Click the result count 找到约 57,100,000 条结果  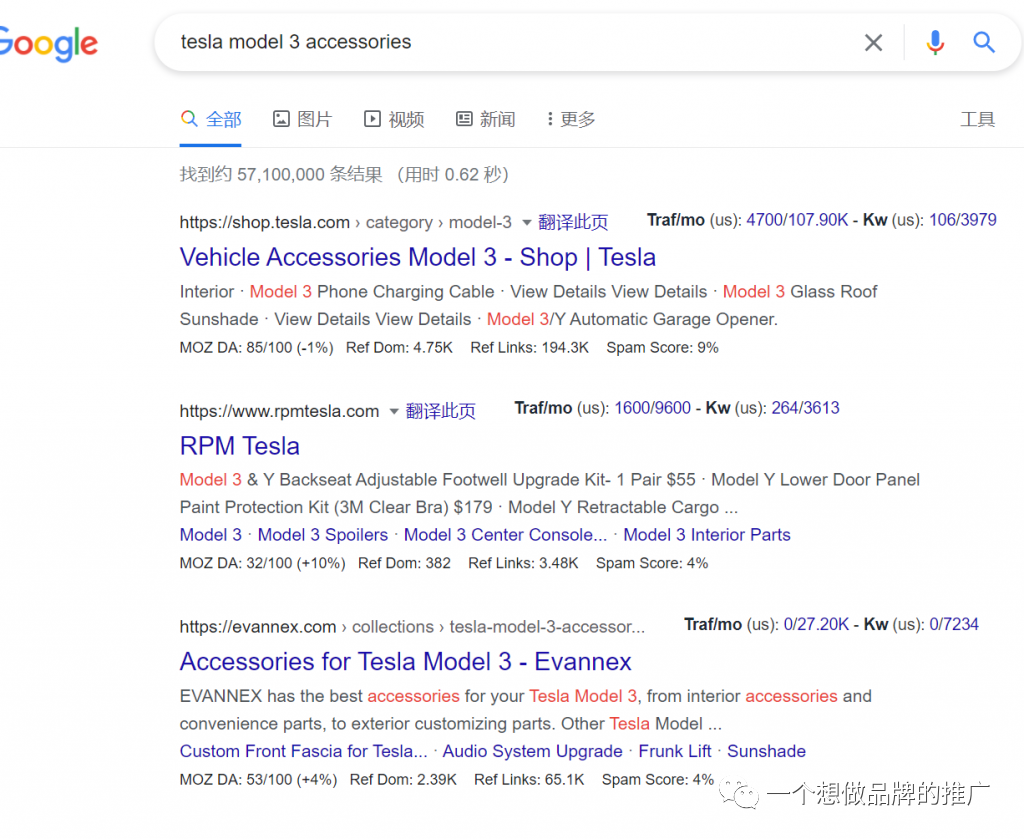[281, 175]
